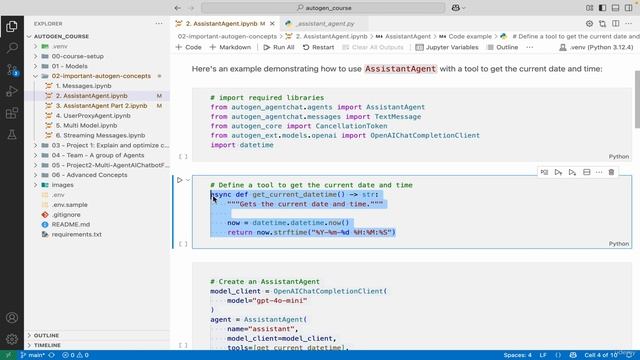Split the editor right
This screenshot has width=640, height=360.
616,24
